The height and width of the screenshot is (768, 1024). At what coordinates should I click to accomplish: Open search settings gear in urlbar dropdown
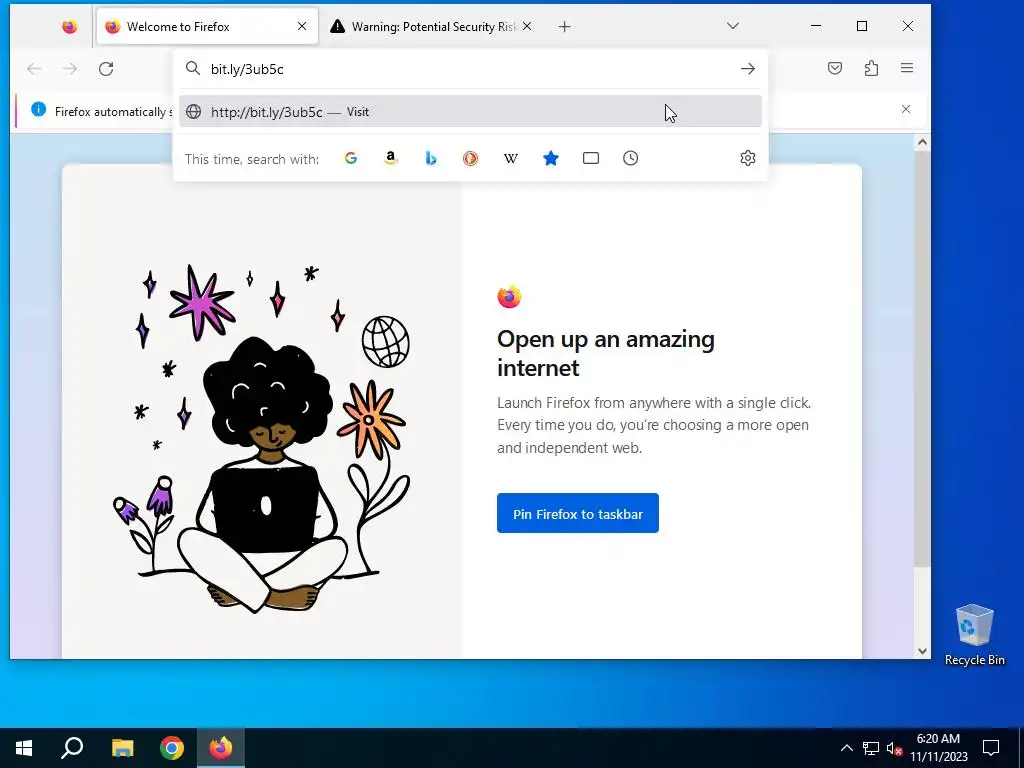tap(748, 158)
